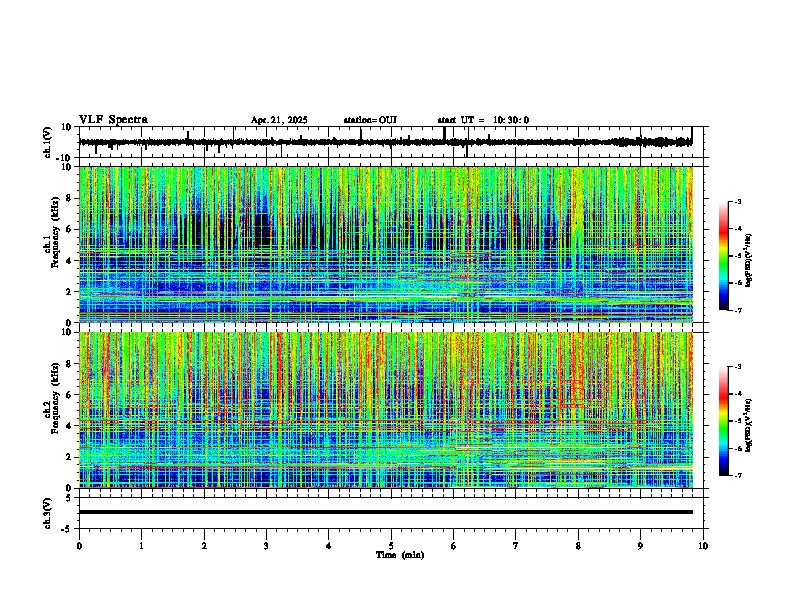The height and width of the screenshot is (612, 792).
Task: Click the '4' kHz tick of ch.2 spectrogram
Action: [x=70, y=426]
